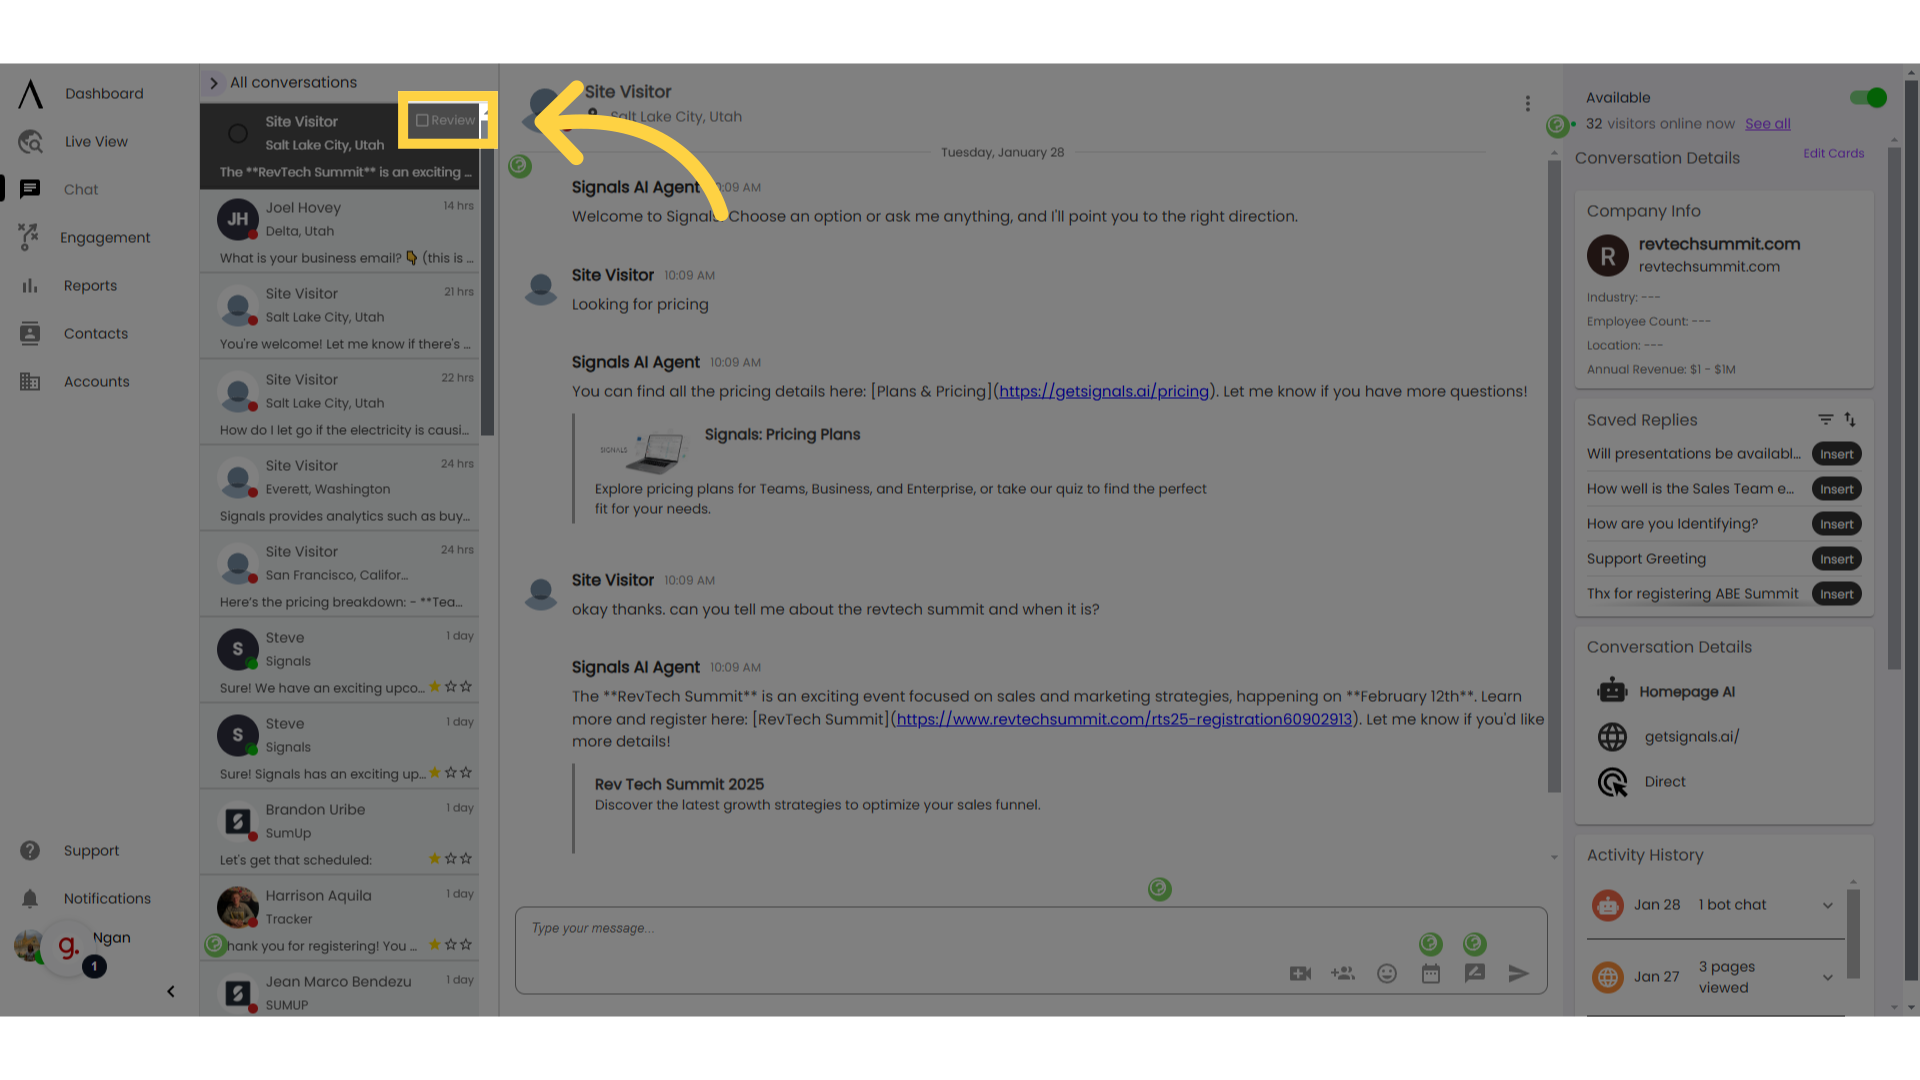The image size is (1920, 1080).
Task: Expand Jan 27 pages viewed activity
Action: click(x=1828, y=977)
